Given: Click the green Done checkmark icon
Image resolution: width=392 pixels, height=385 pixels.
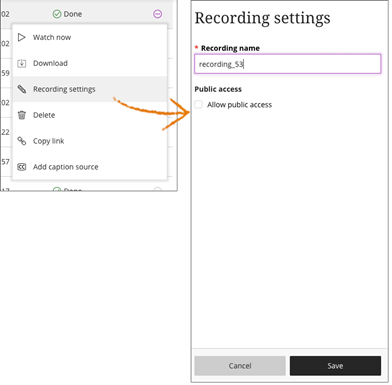Looking at the screenshot, I should pos(57,14).
